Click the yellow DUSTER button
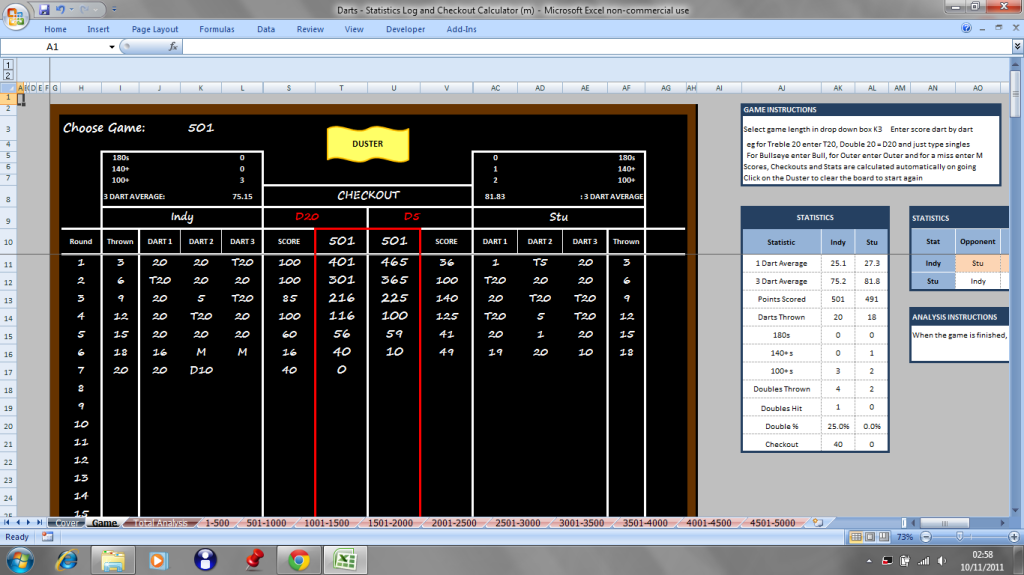This screenshot has height=575, width=1024. (x=367, y=143)
